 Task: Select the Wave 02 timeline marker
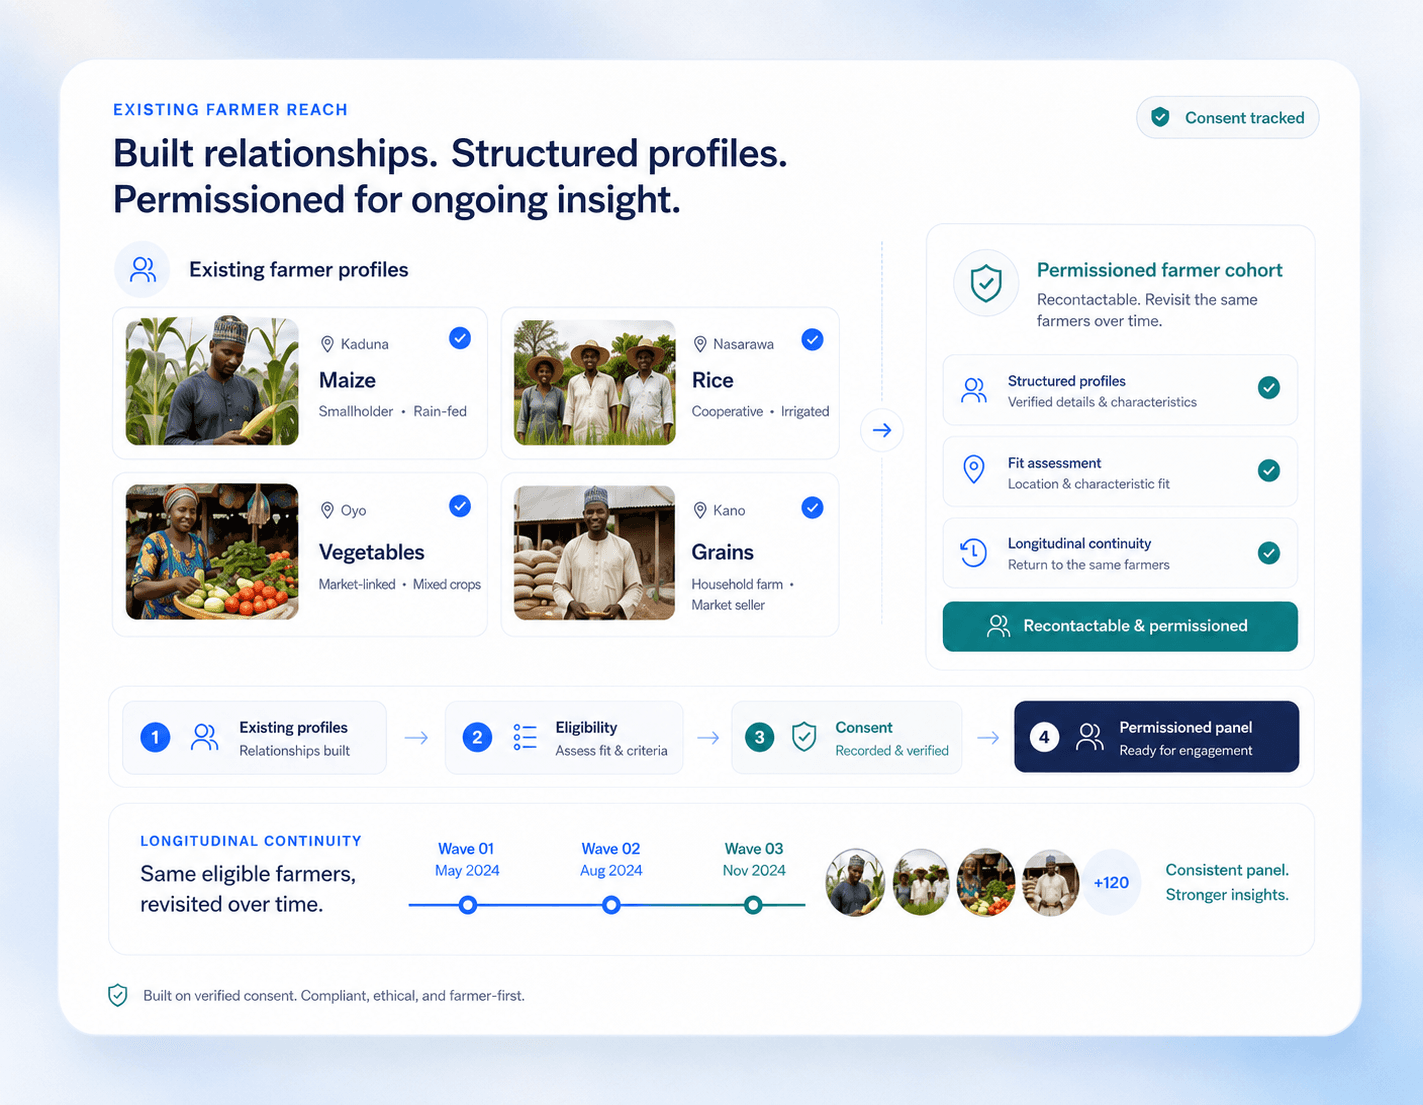click(x=611, y=905)
